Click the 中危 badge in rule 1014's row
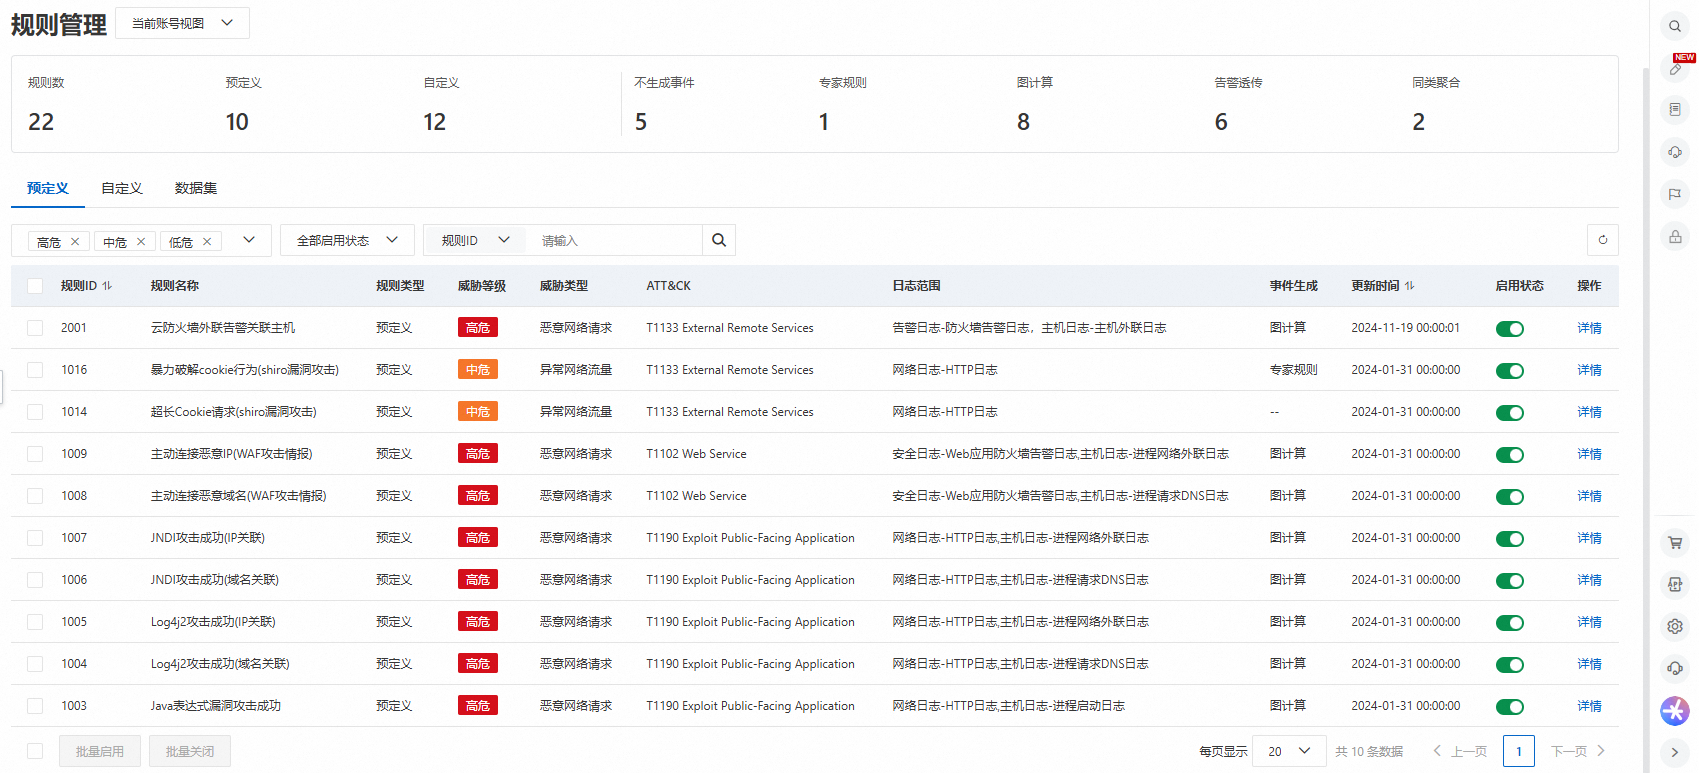The image size is (1699, 773). (478, 412)
